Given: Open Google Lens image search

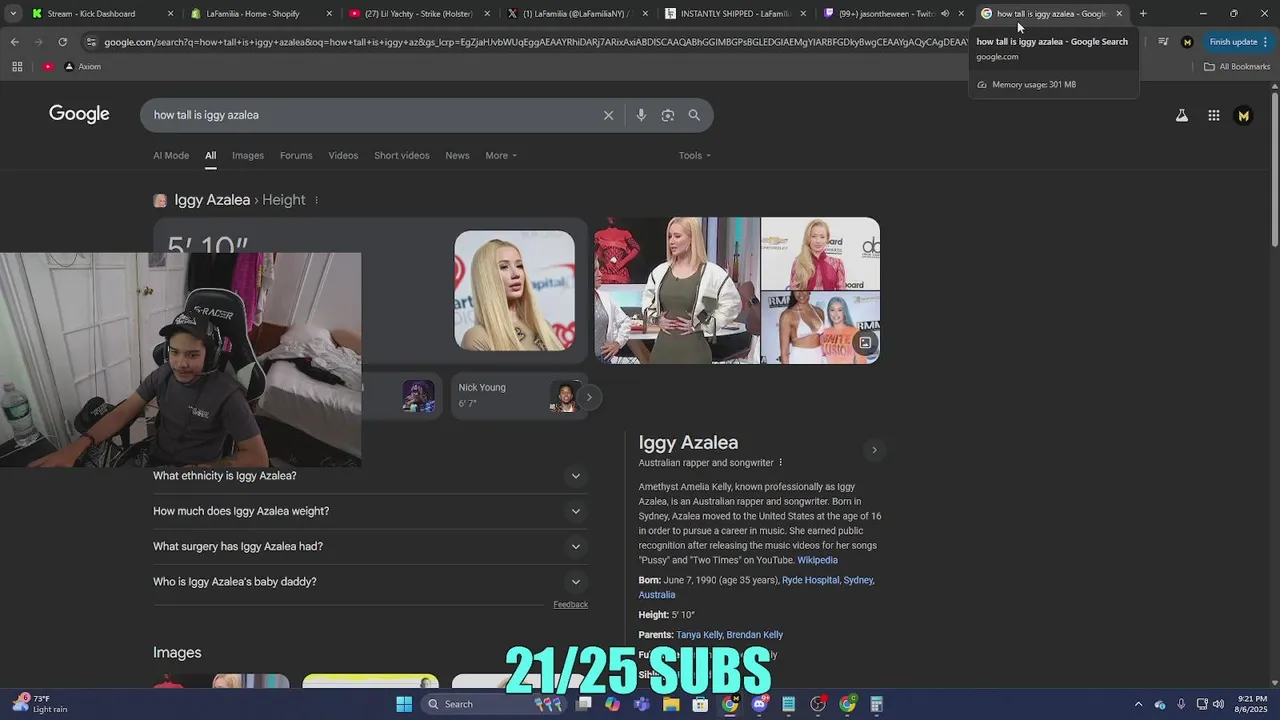Looking at the screenshot, I should 668,115.
